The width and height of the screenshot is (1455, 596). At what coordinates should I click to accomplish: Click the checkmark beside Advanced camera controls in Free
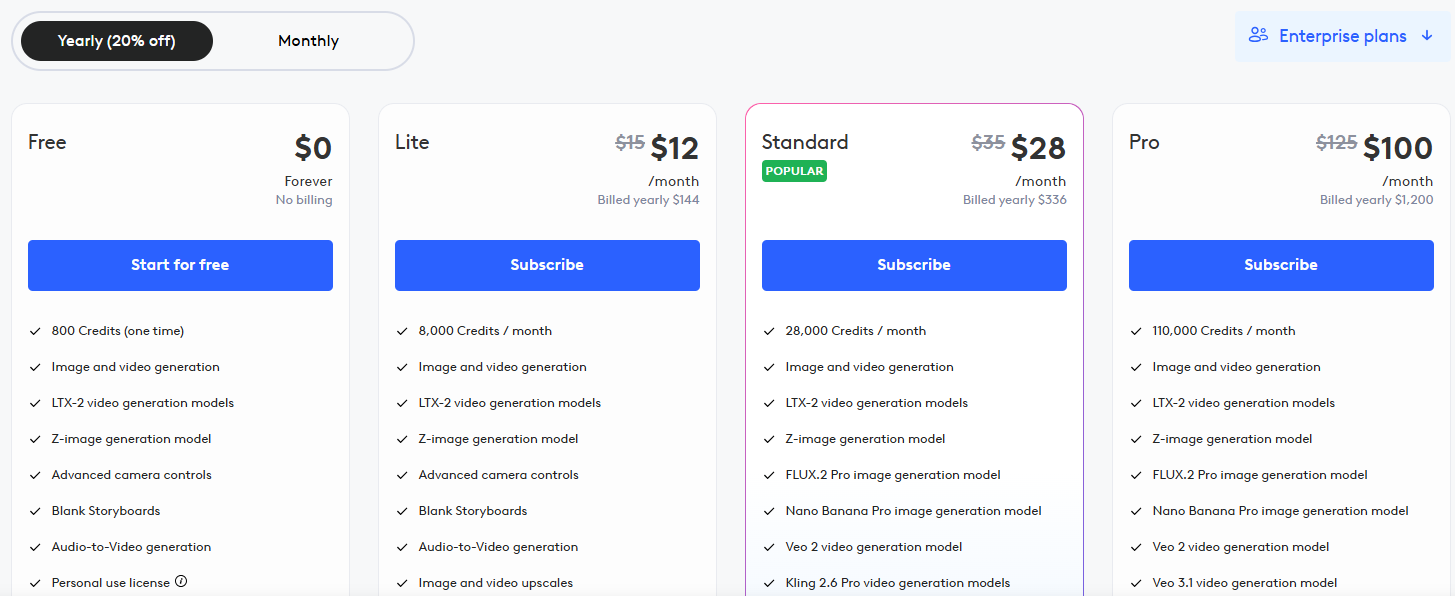[x=35, y=474]
